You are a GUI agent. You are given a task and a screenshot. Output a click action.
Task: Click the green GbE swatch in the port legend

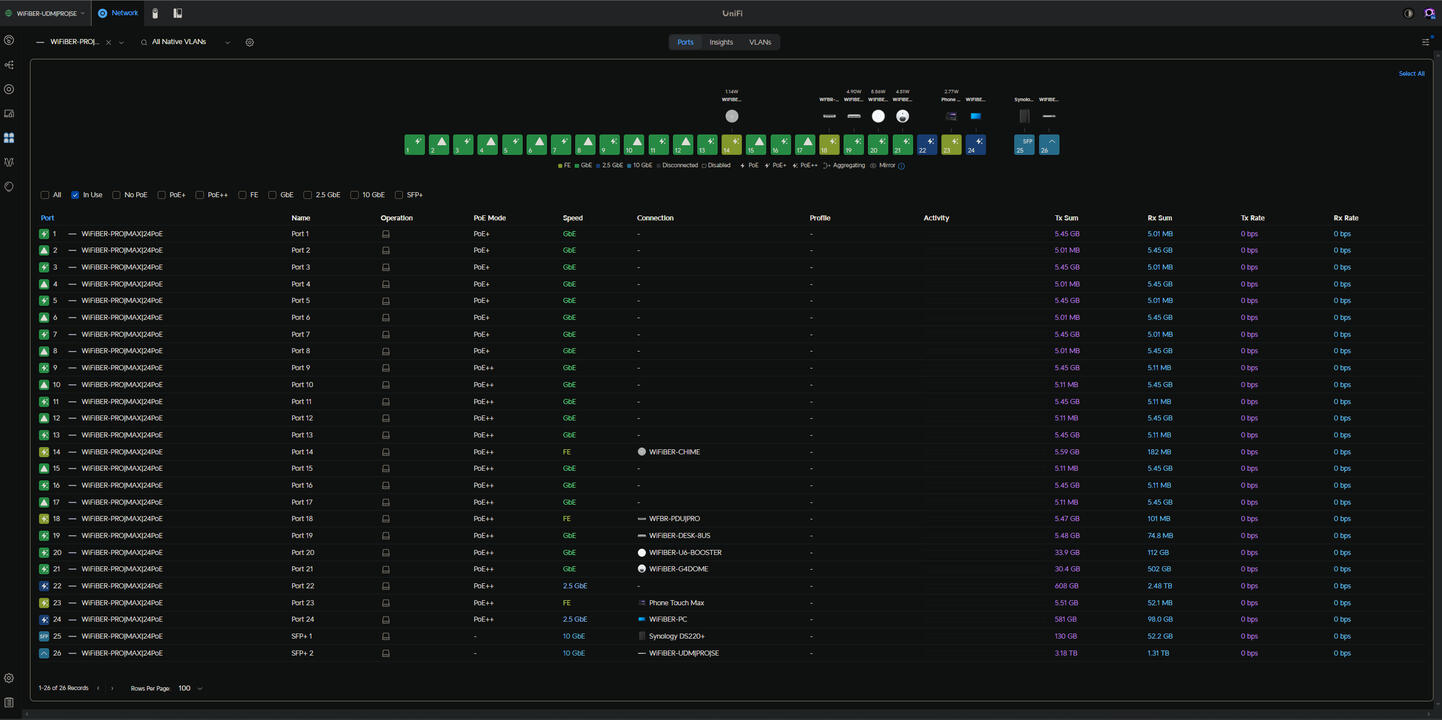(576, 165)
